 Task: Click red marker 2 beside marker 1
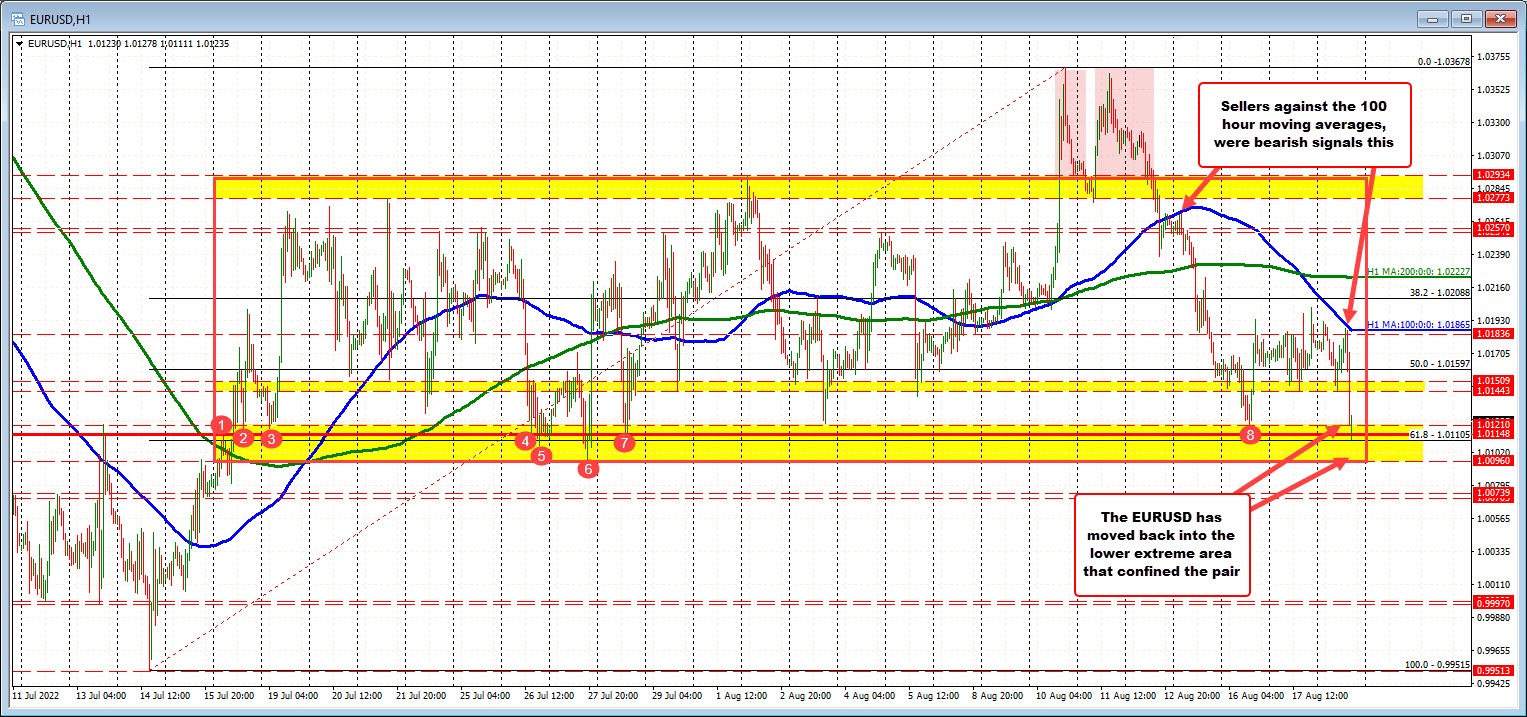[x=243, y=438]
